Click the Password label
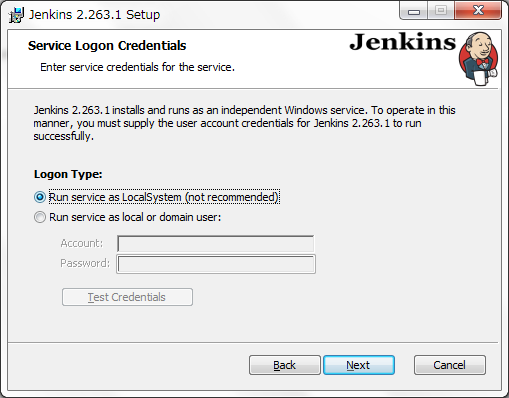Image resolution: width=509 pixels, height=398 pixels. [85, 263]
